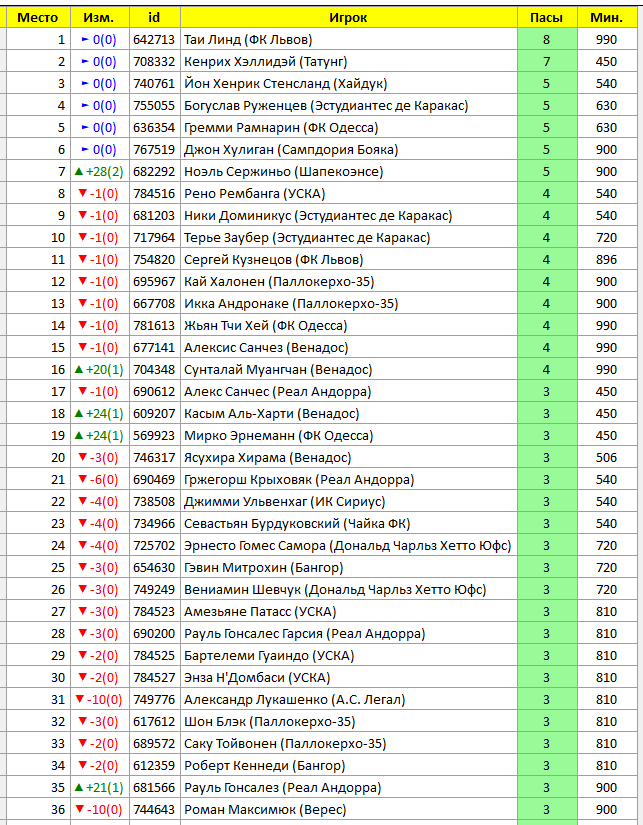Screen dimensions: 643x825
Task: Select the +21(1) change cell
Action: [x=99, y=788]
